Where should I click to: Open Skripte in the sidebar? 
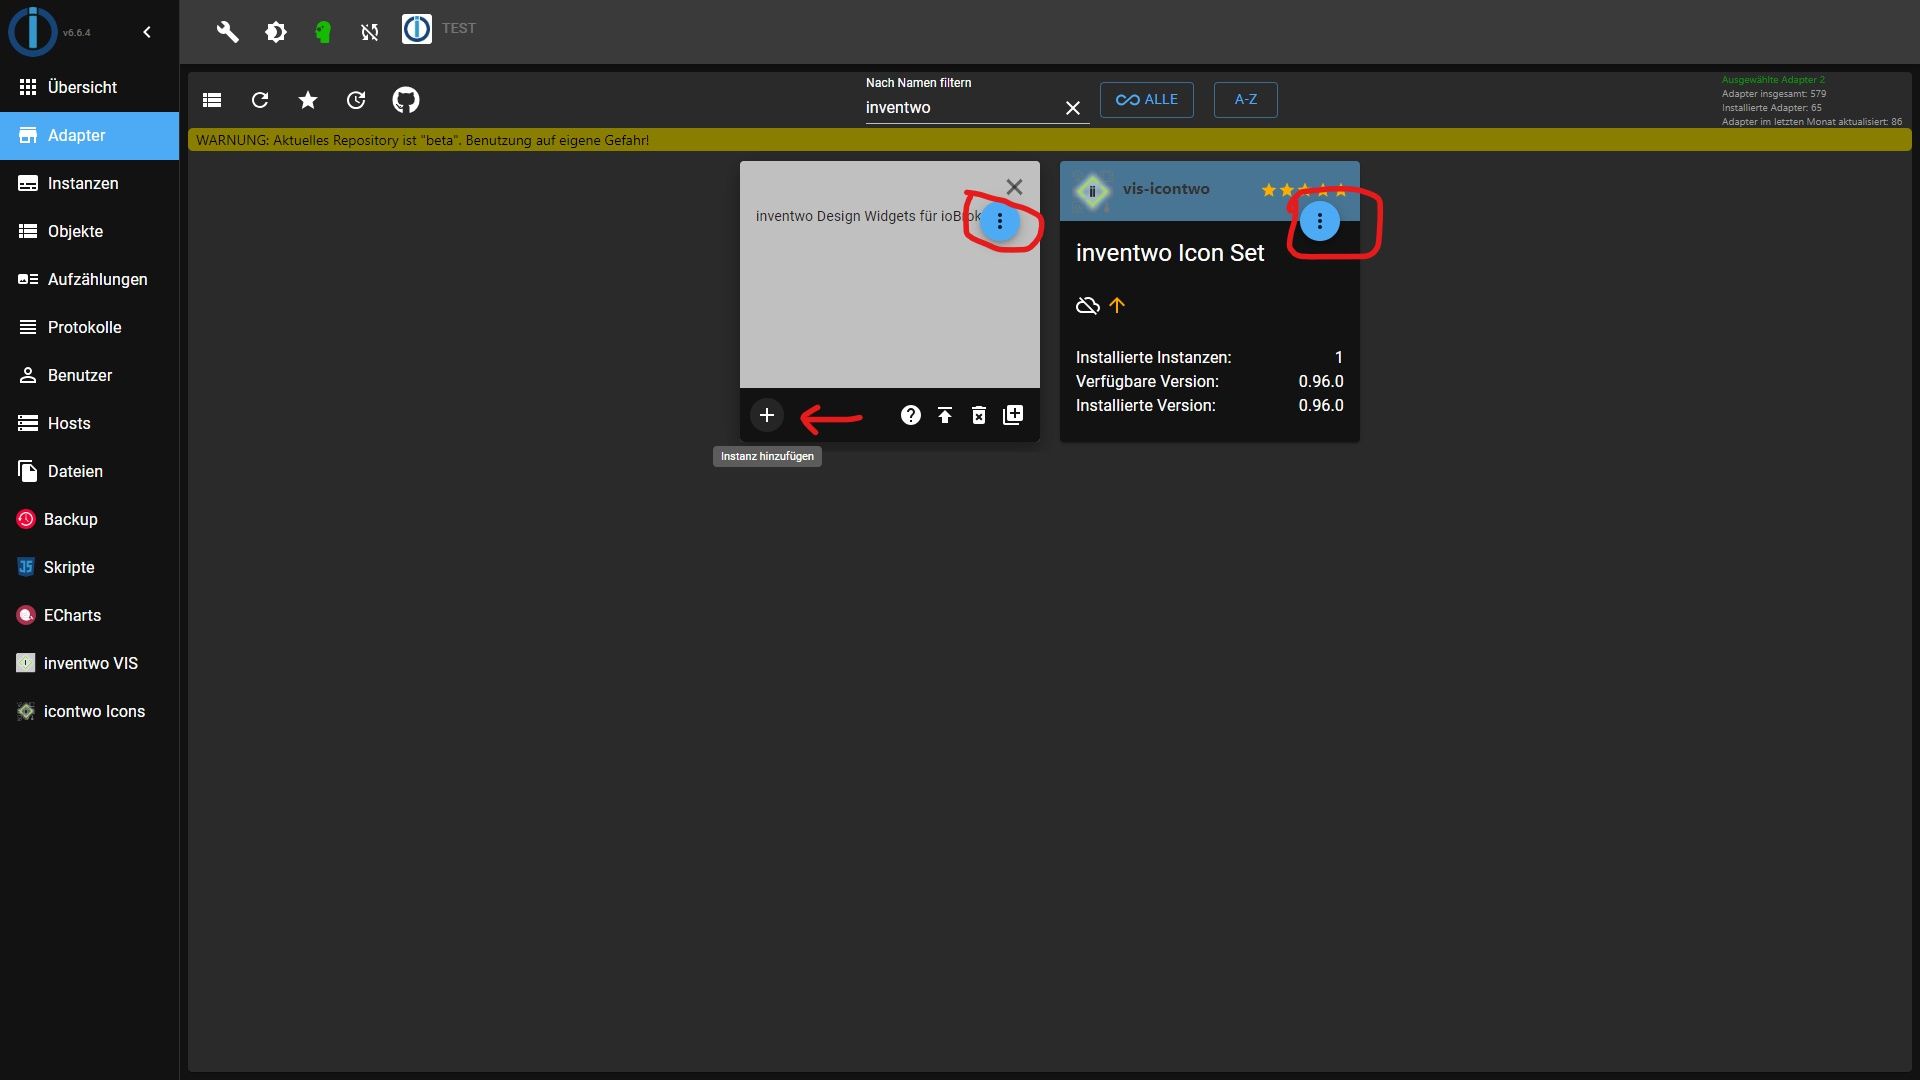[89, 567]
